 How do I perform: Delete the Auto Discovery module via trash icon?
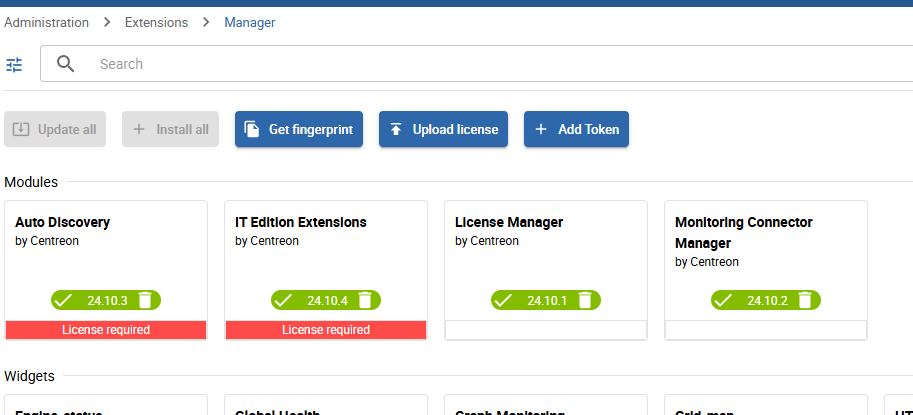tap(145, 300)
